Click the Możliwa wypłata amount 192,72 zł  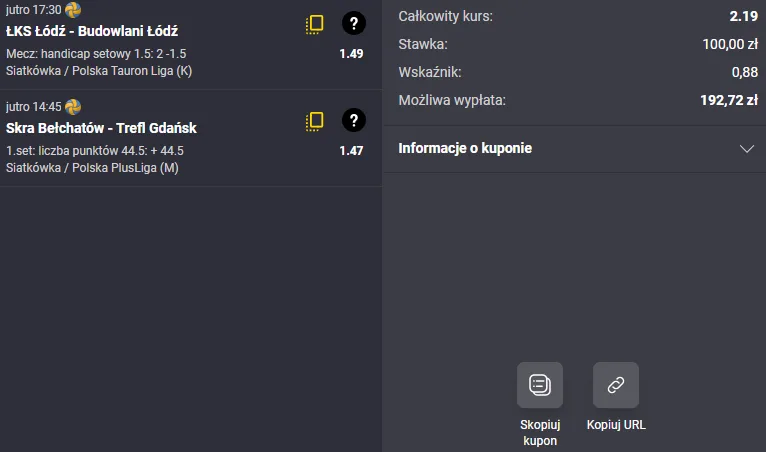tap(729, 100)
